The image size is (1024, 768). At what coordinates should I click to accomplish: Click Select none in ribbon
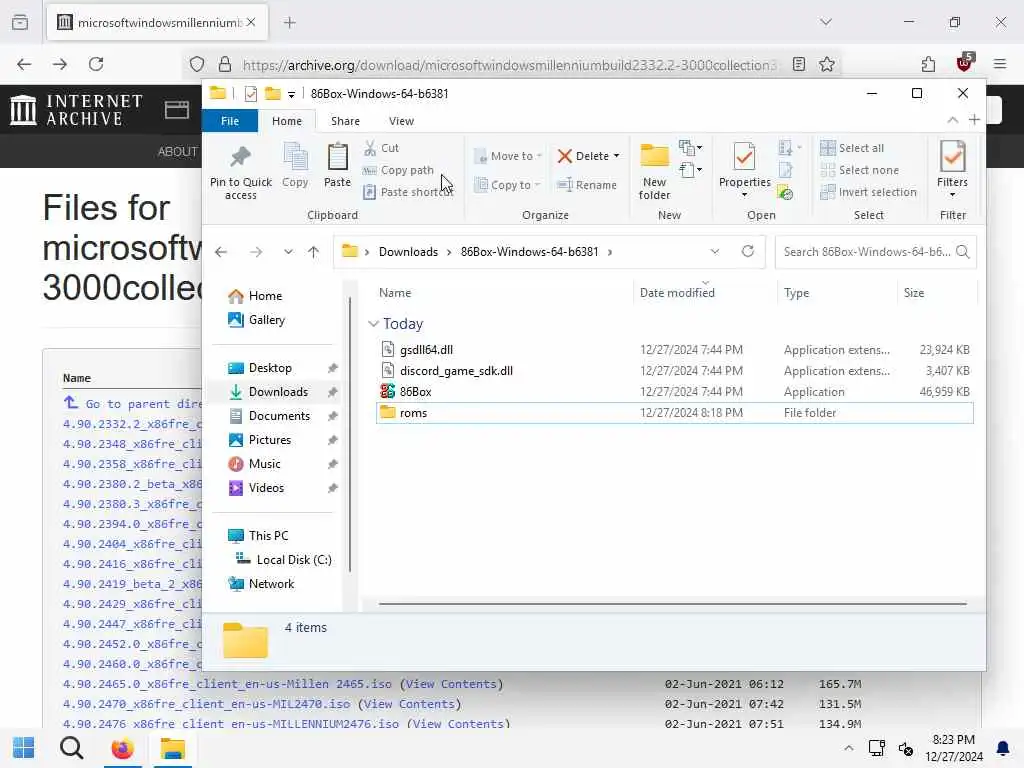[x=859, y=170]
